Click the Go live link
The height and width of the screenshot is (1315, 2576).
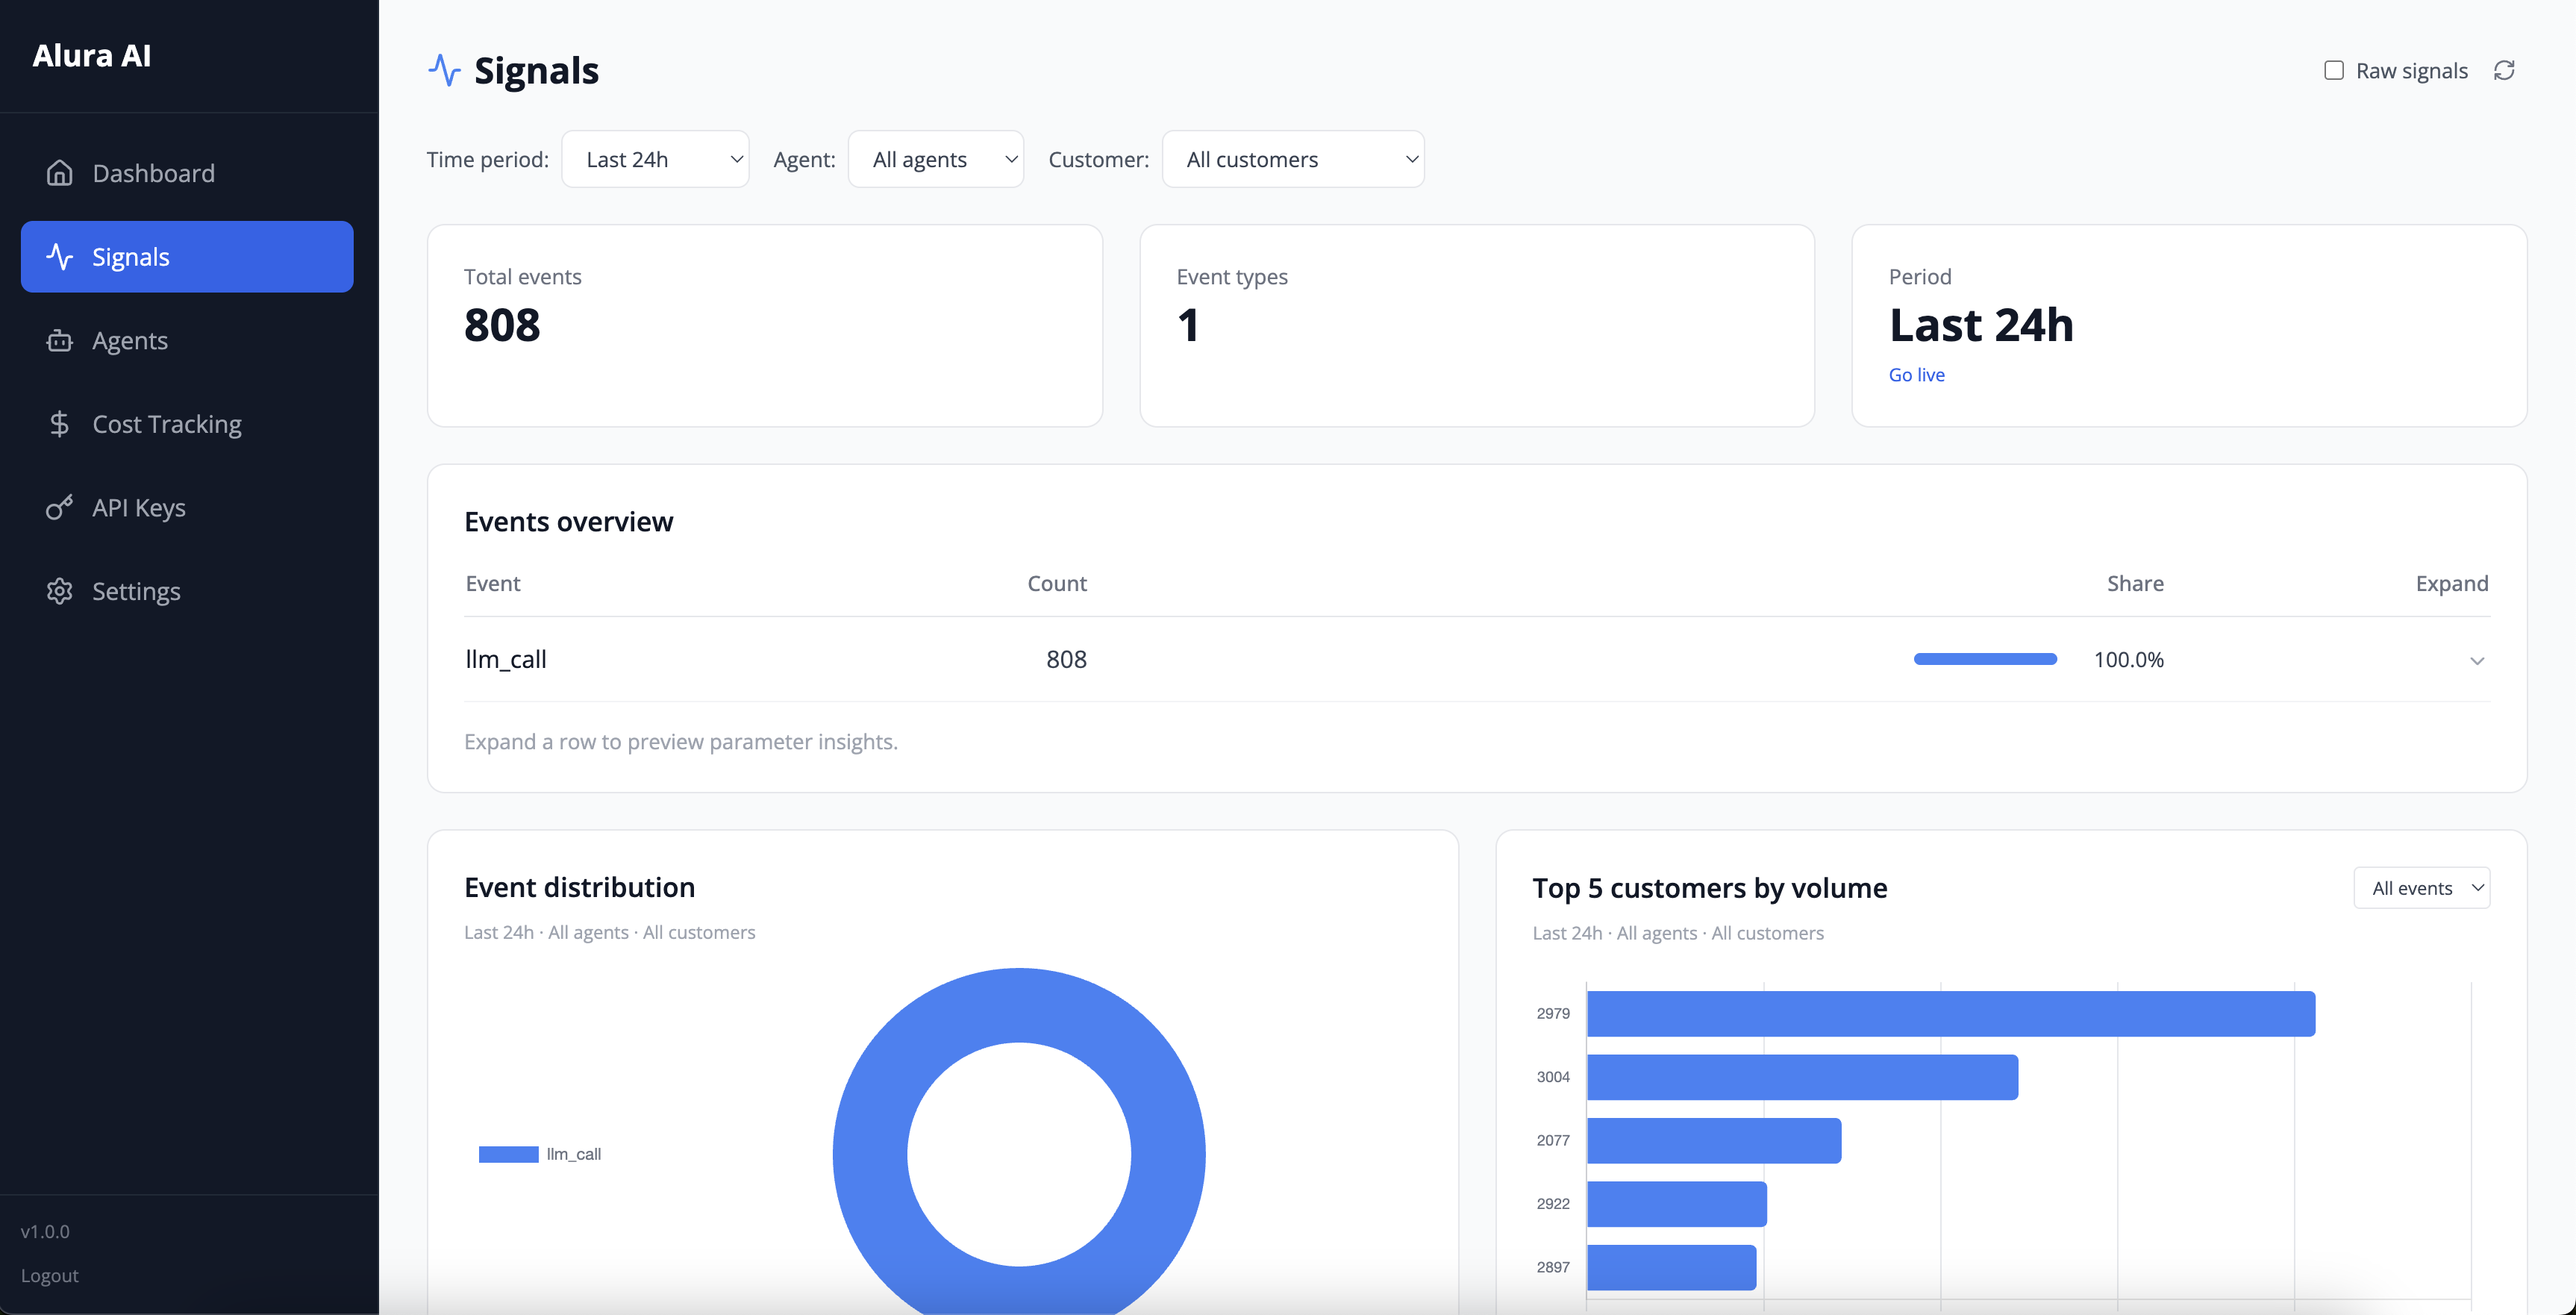[1916, 375]
